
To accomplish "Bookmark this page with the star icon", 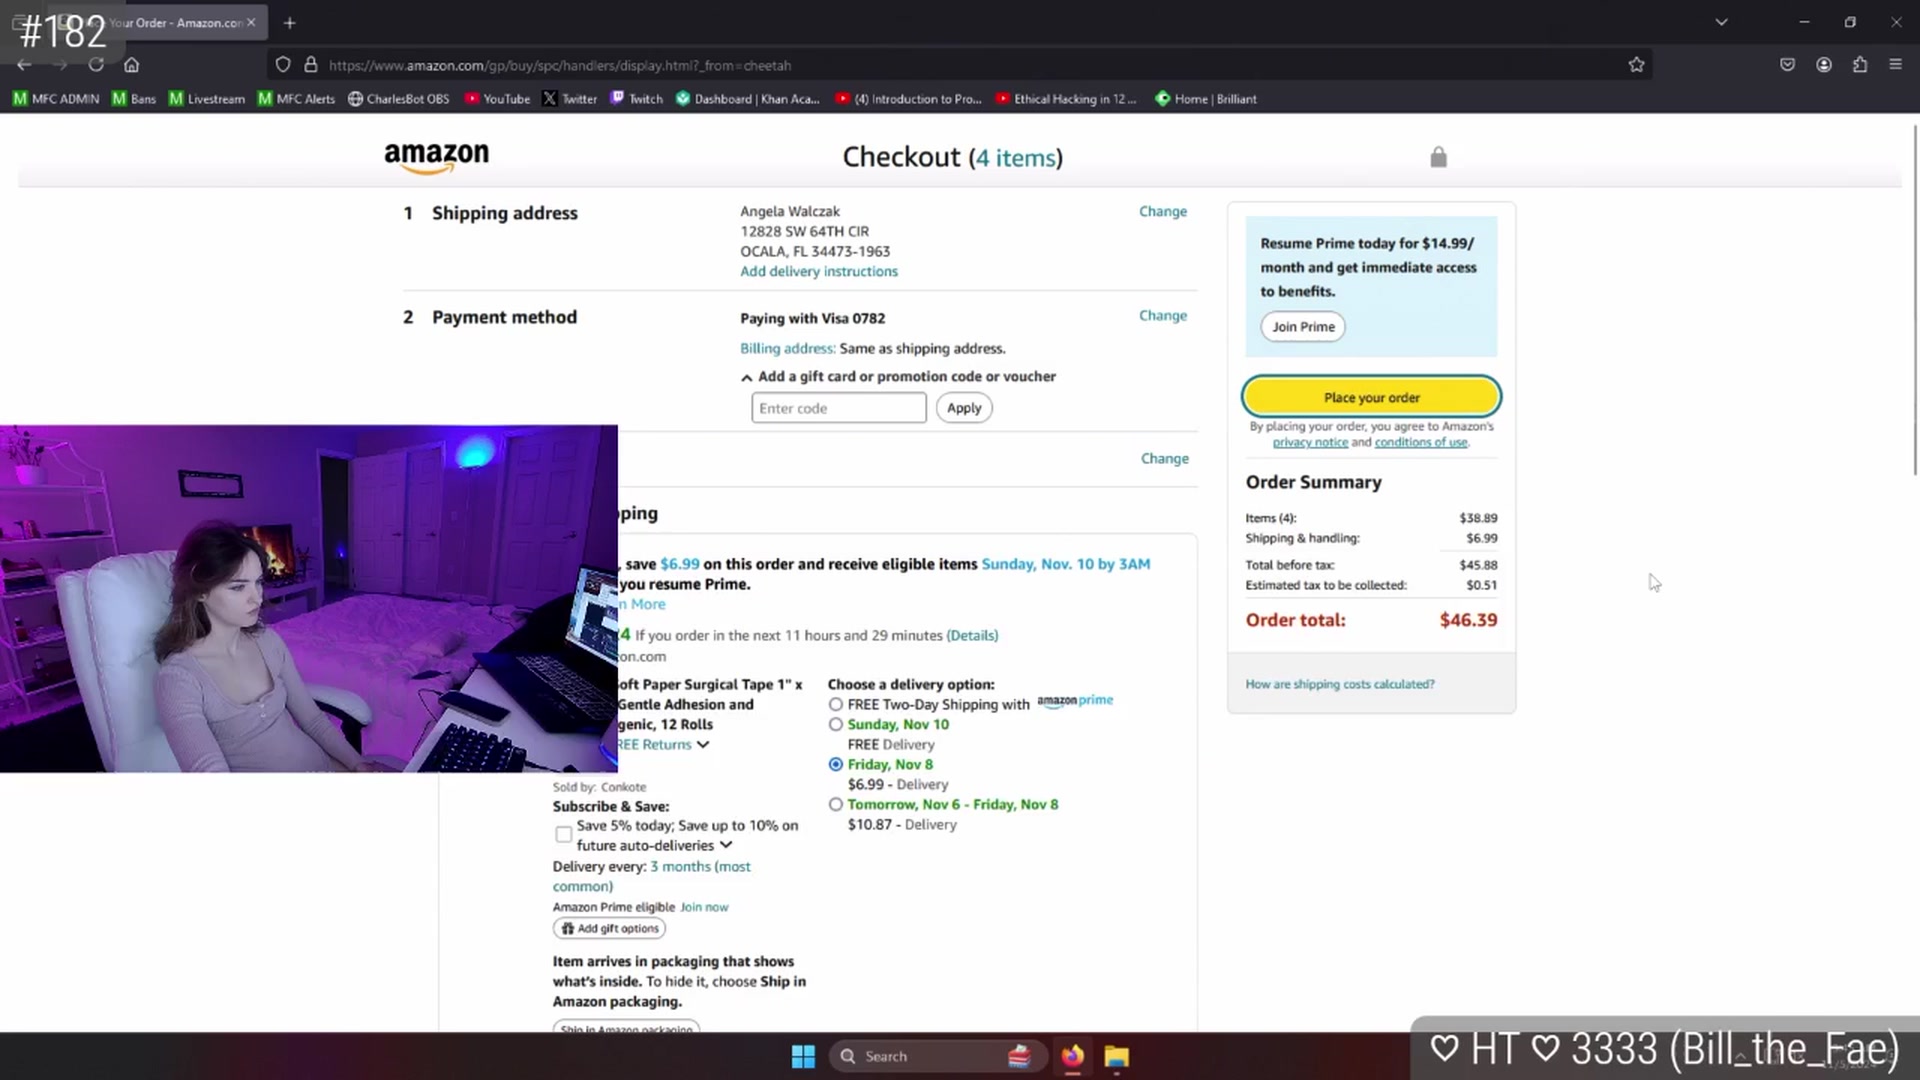I will point(1636,65).
